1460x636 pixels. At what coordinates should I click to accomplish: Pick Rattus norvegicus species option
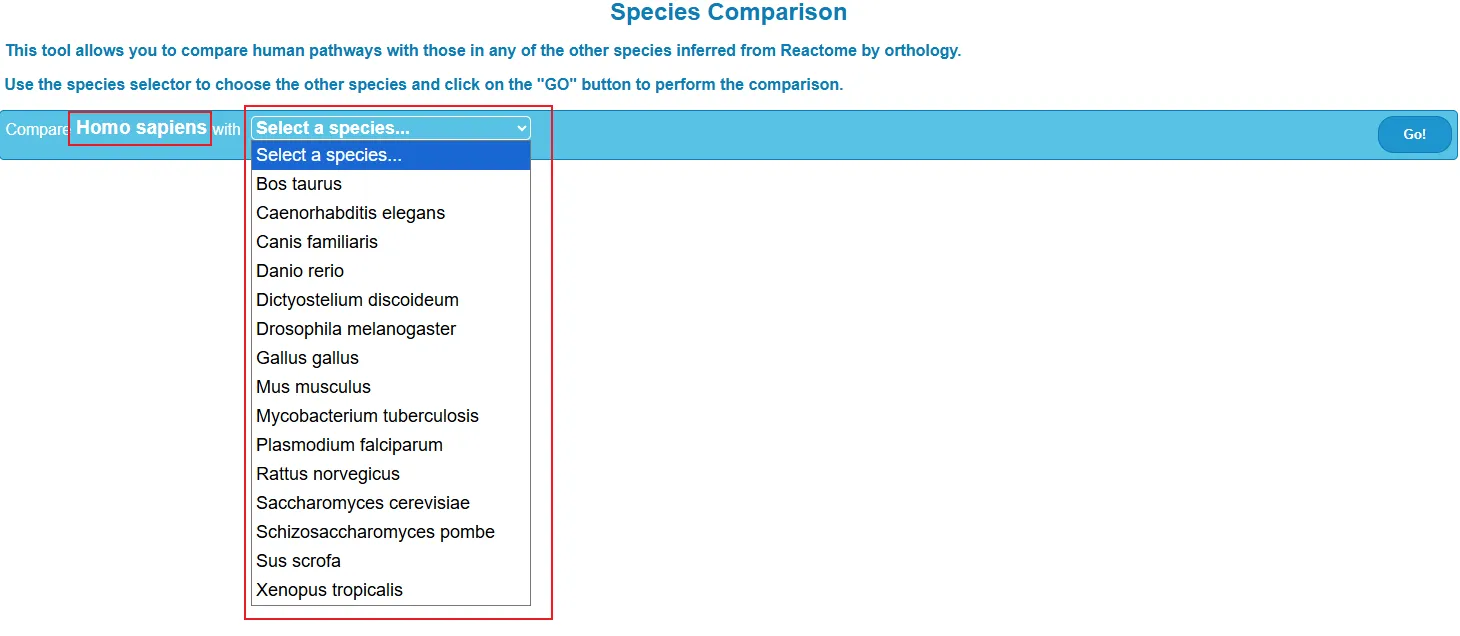point(328,474)
